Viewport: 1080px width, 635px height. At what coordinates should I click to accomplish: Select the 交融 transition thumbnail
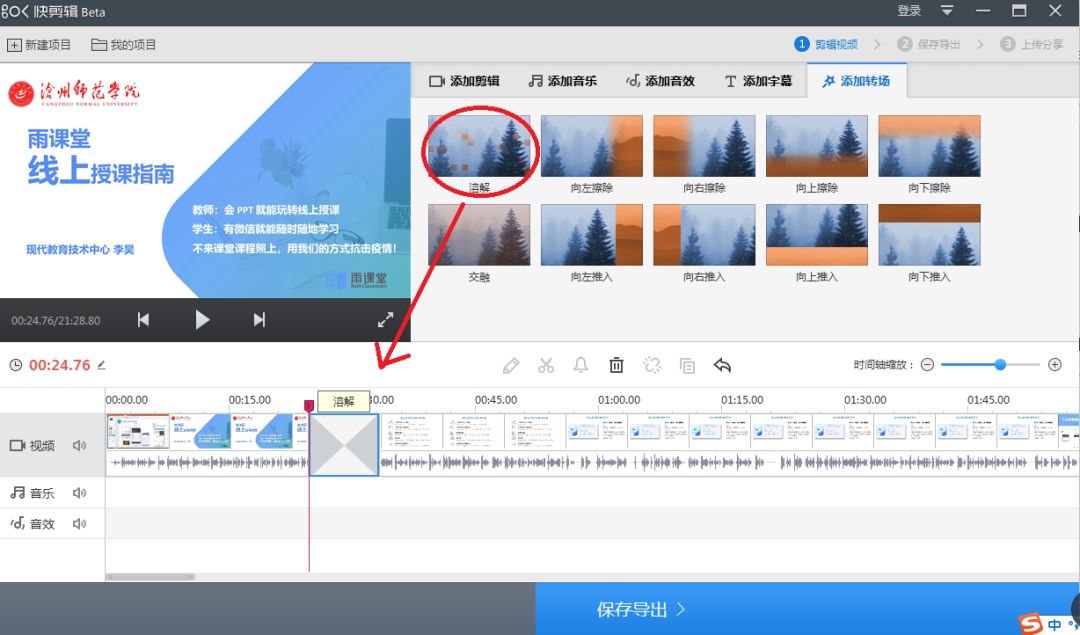pyautogui.click(x=479, y=235)
